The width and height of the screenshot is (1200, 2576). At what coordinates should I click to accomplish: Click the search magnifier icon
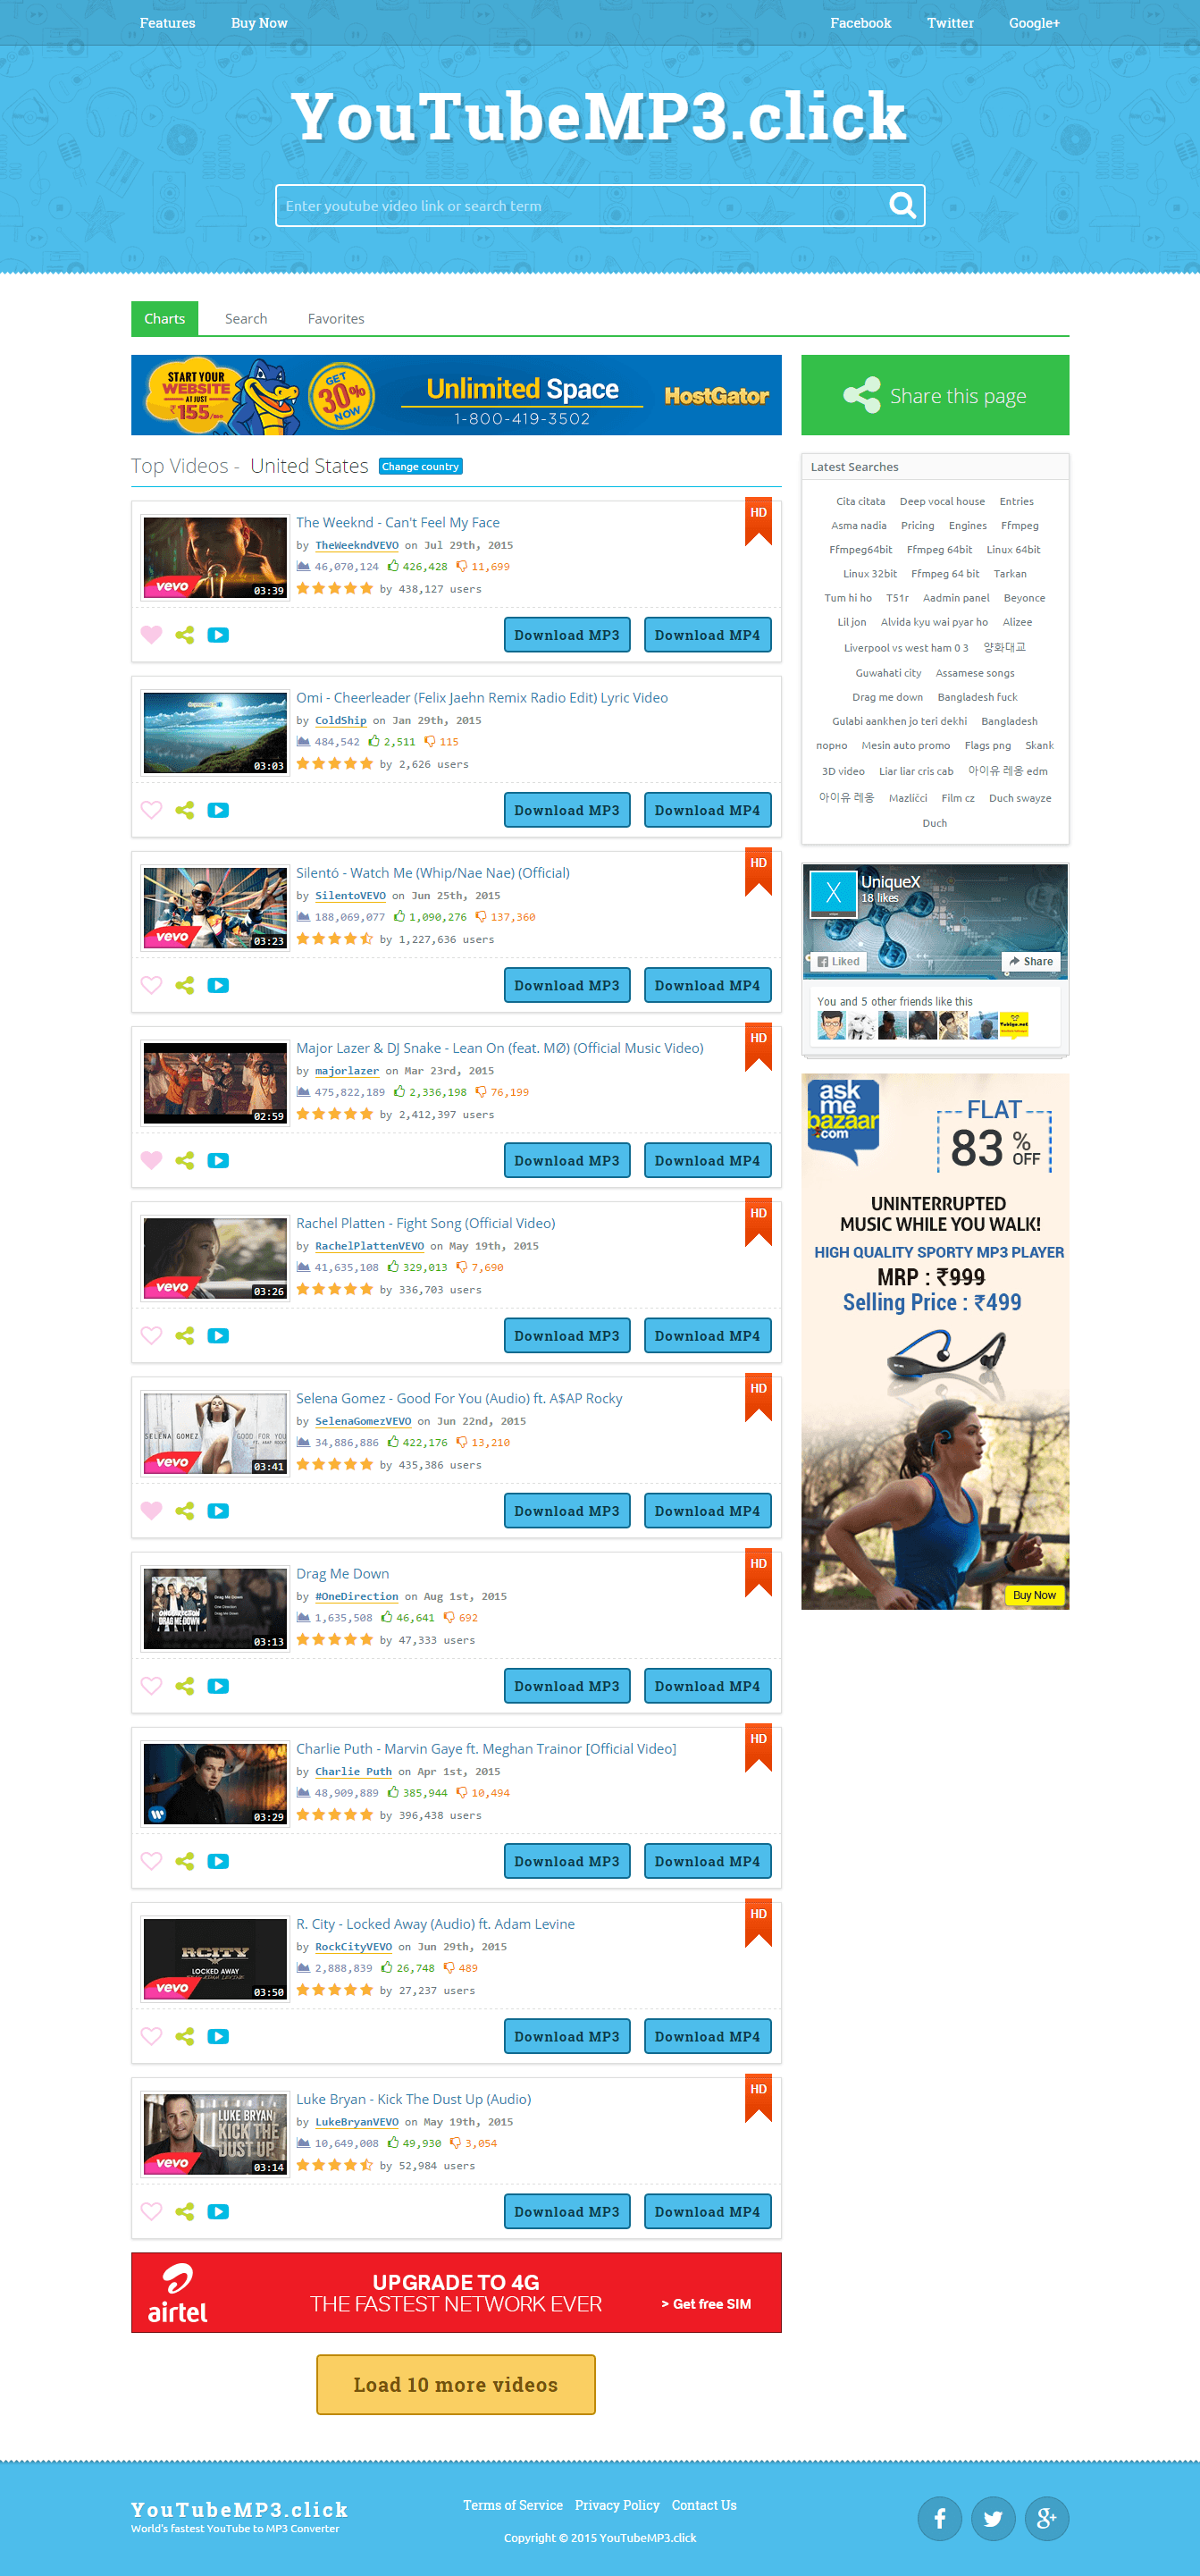[902, 205]
